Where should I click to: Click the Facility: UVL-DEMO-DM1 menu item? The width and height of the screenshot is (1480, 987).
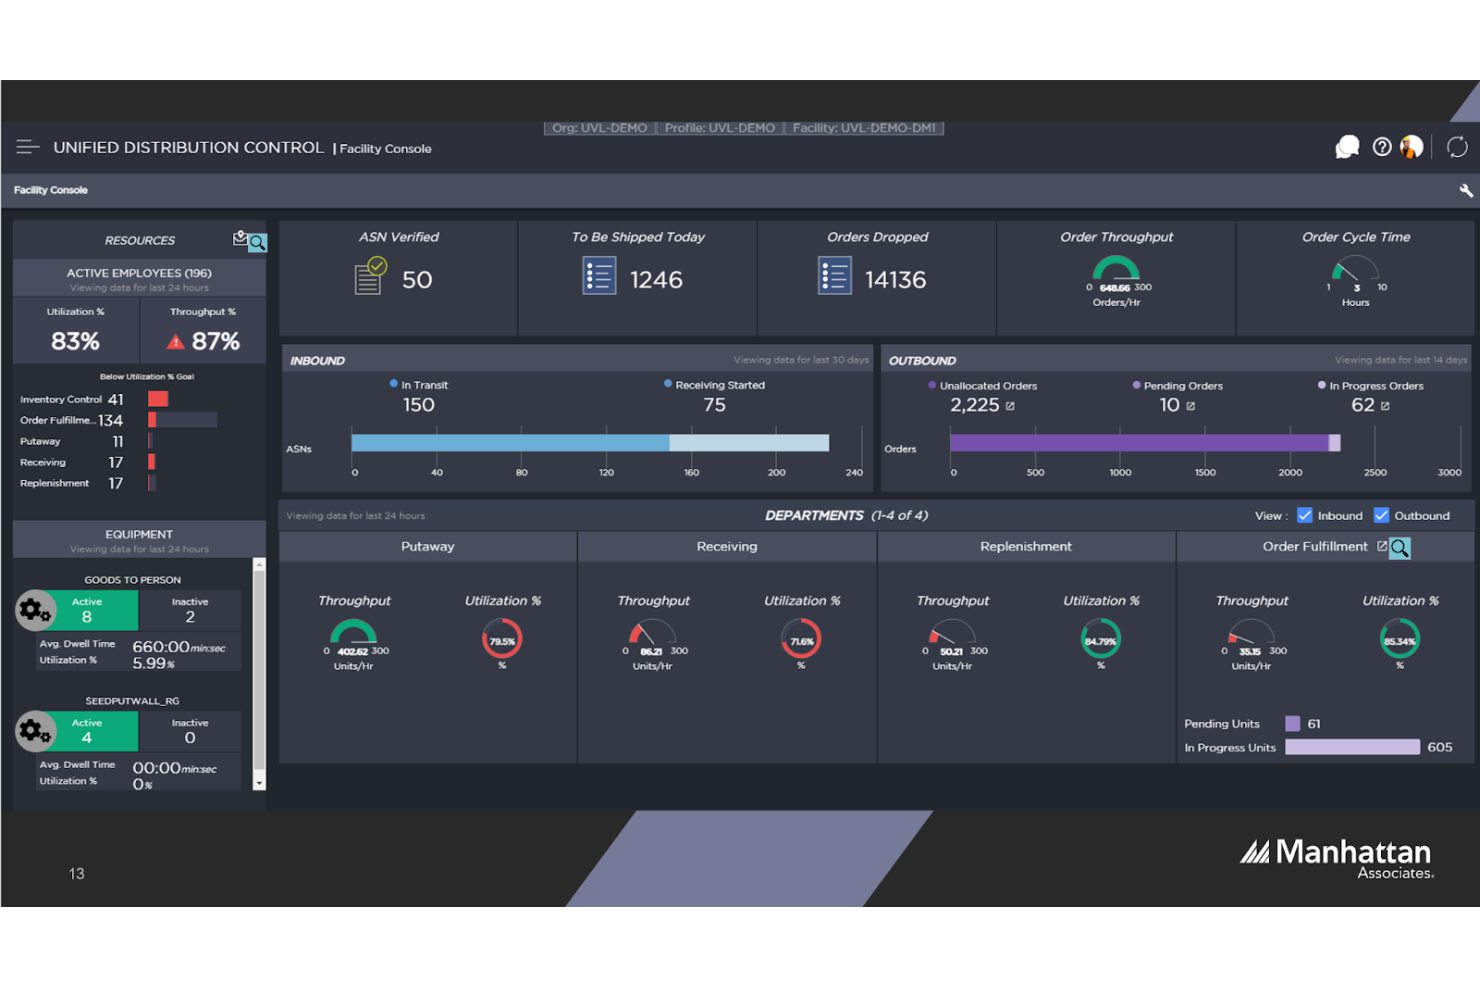[864, 128]
